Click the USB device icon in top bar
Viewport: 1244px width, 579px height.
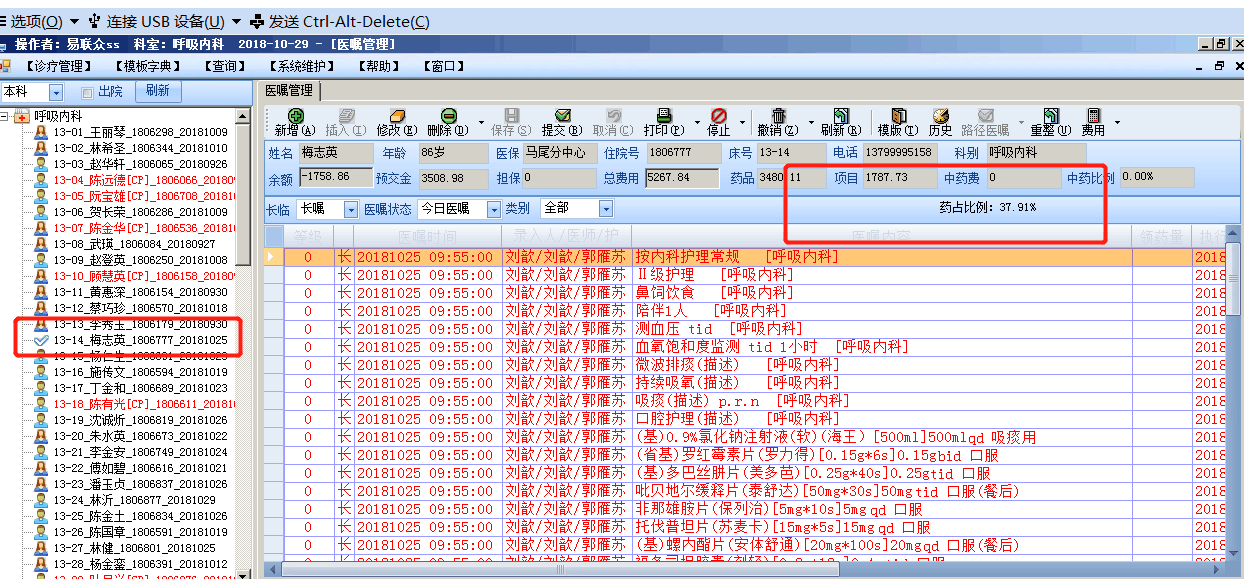[x=95, y=21]
